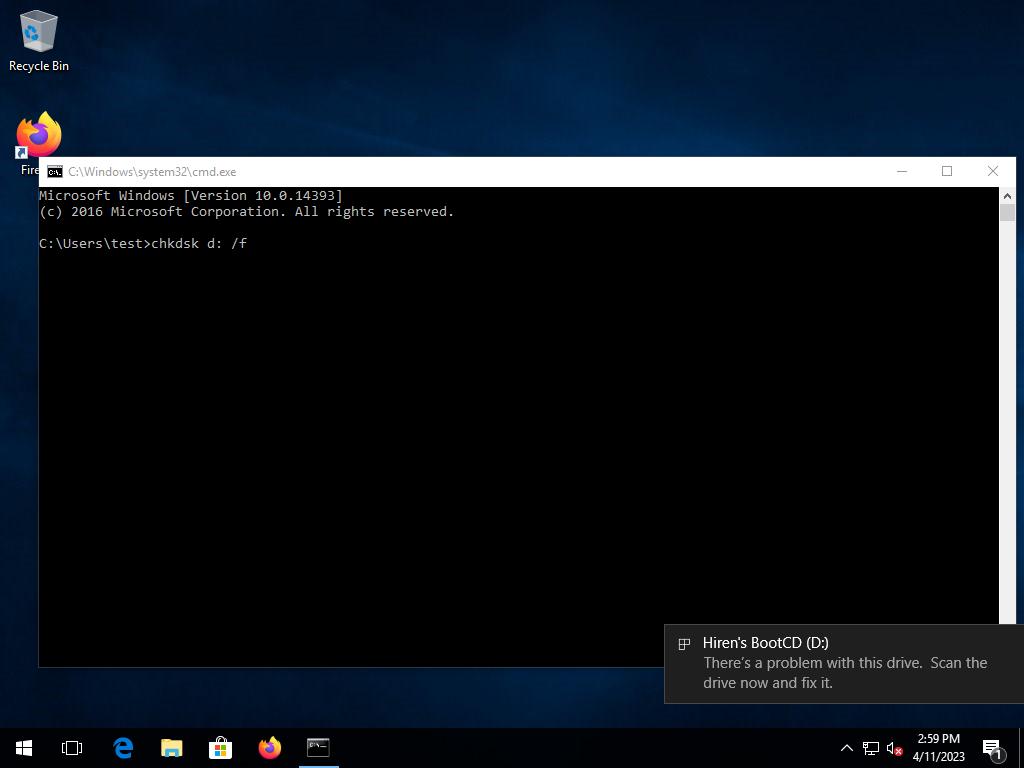Open the clock showing 2:59 PM
The image size is (1024, 768).
click(x=938, y=748)
